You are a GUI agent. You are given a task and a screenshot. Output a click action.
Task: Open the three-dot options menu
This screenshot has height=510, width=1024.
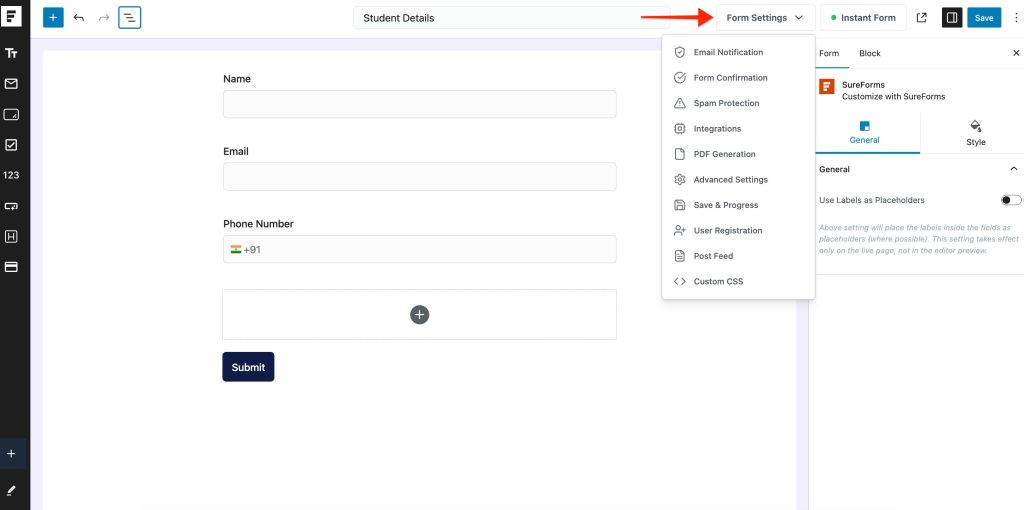pos(1016,18)
